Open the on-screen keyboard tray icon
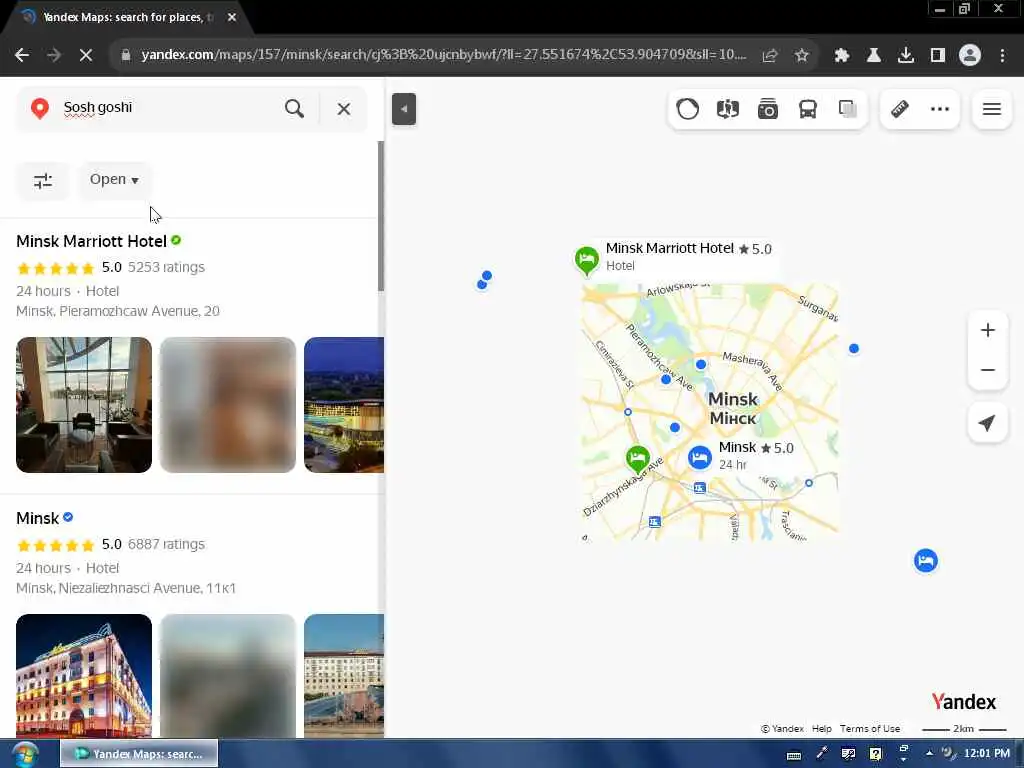This screenshot has width=1024, height=768. point(794,755)
